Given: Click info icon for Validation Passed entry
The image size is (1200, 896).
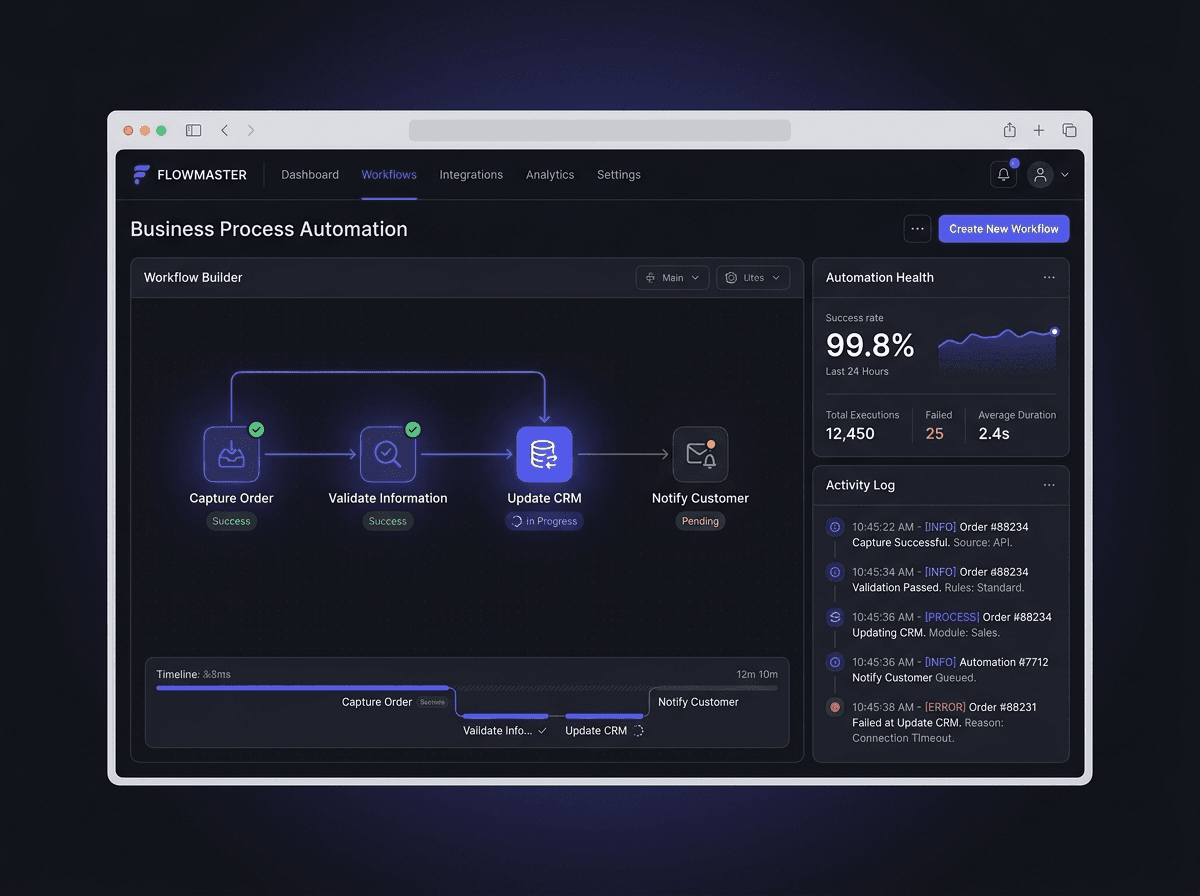Looking at the screenshot, I should (x=835, y=572).
